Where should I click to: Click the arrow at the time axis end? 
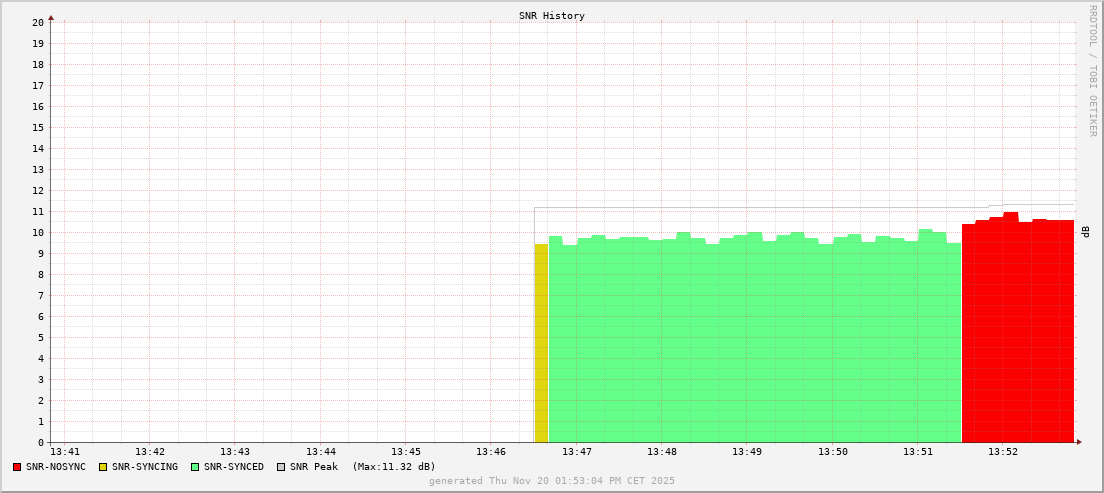coord(1079,442)
